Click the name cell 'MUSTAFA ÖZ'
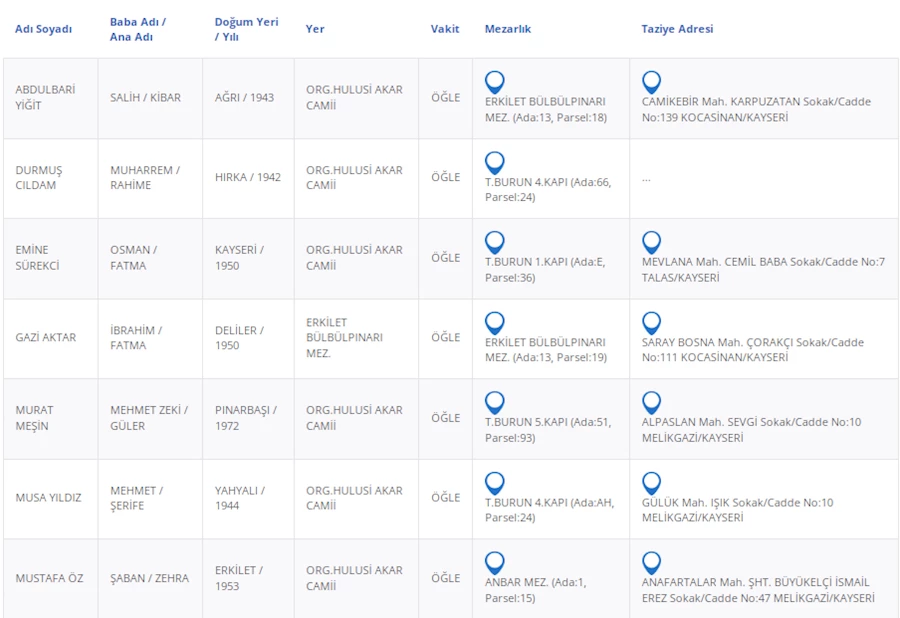 pos(49,578)
